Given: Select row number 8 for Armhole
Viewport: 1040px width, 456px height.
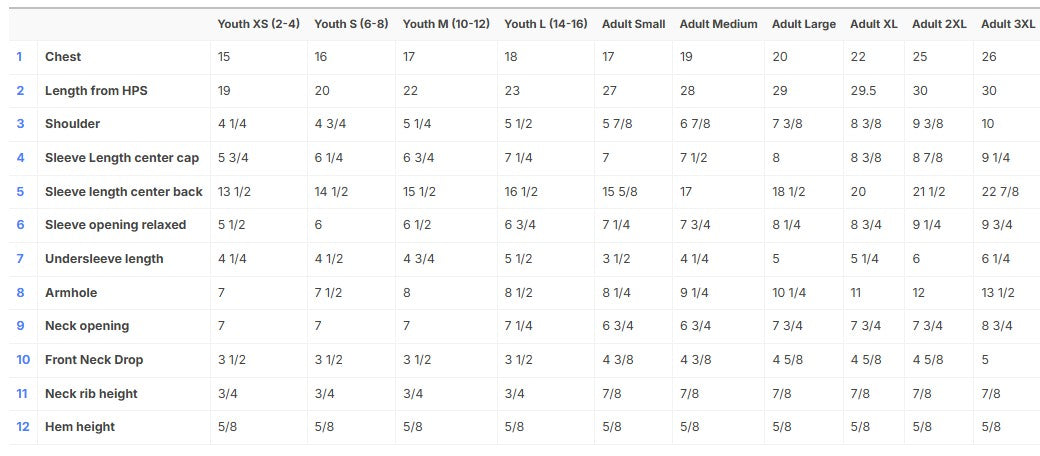Looking at the screenshot, I should pos(20,293).
